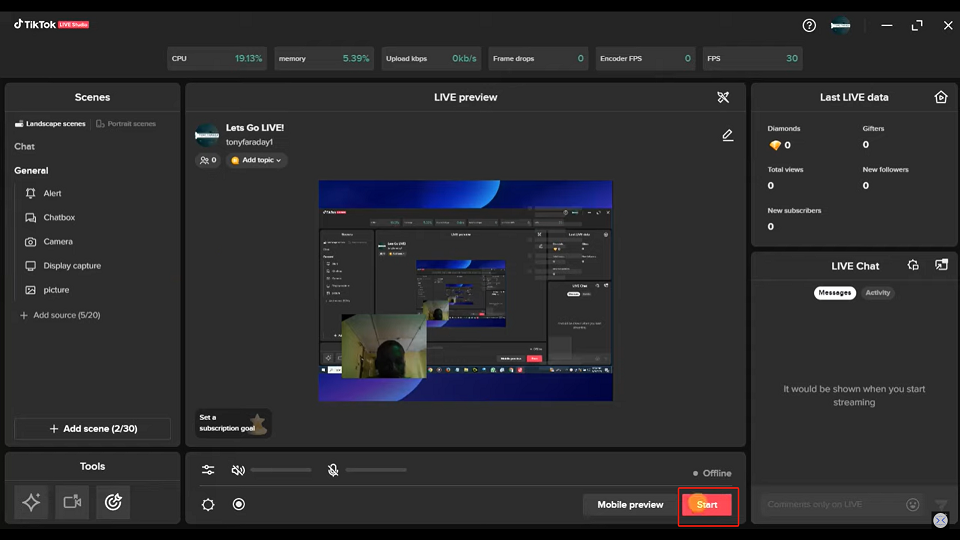
Task: Adjust the microphone volume slider
Action: tap(376, 470)
